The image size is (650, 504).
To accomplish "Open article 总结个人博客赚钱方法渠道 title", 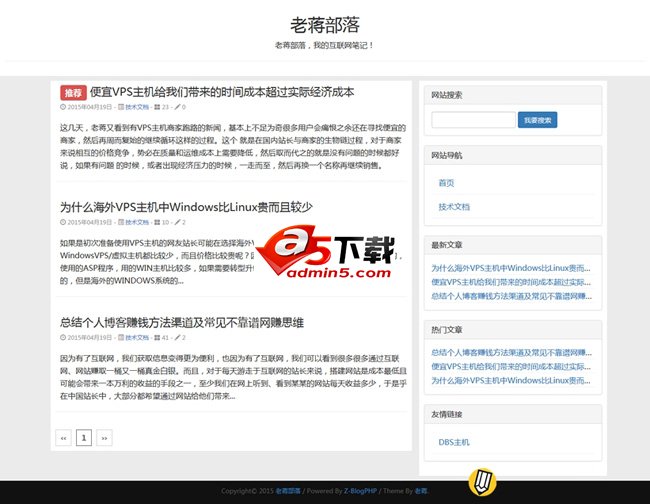I will 182,322.
